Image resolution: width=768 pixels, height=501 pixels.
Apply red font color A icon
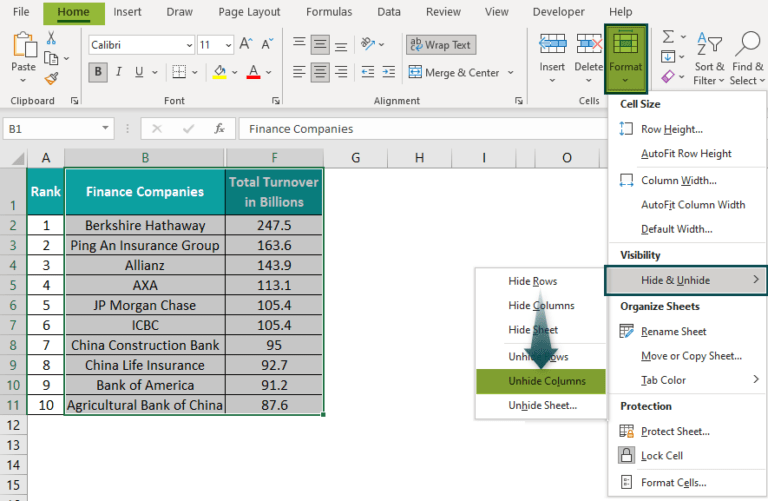253,72
